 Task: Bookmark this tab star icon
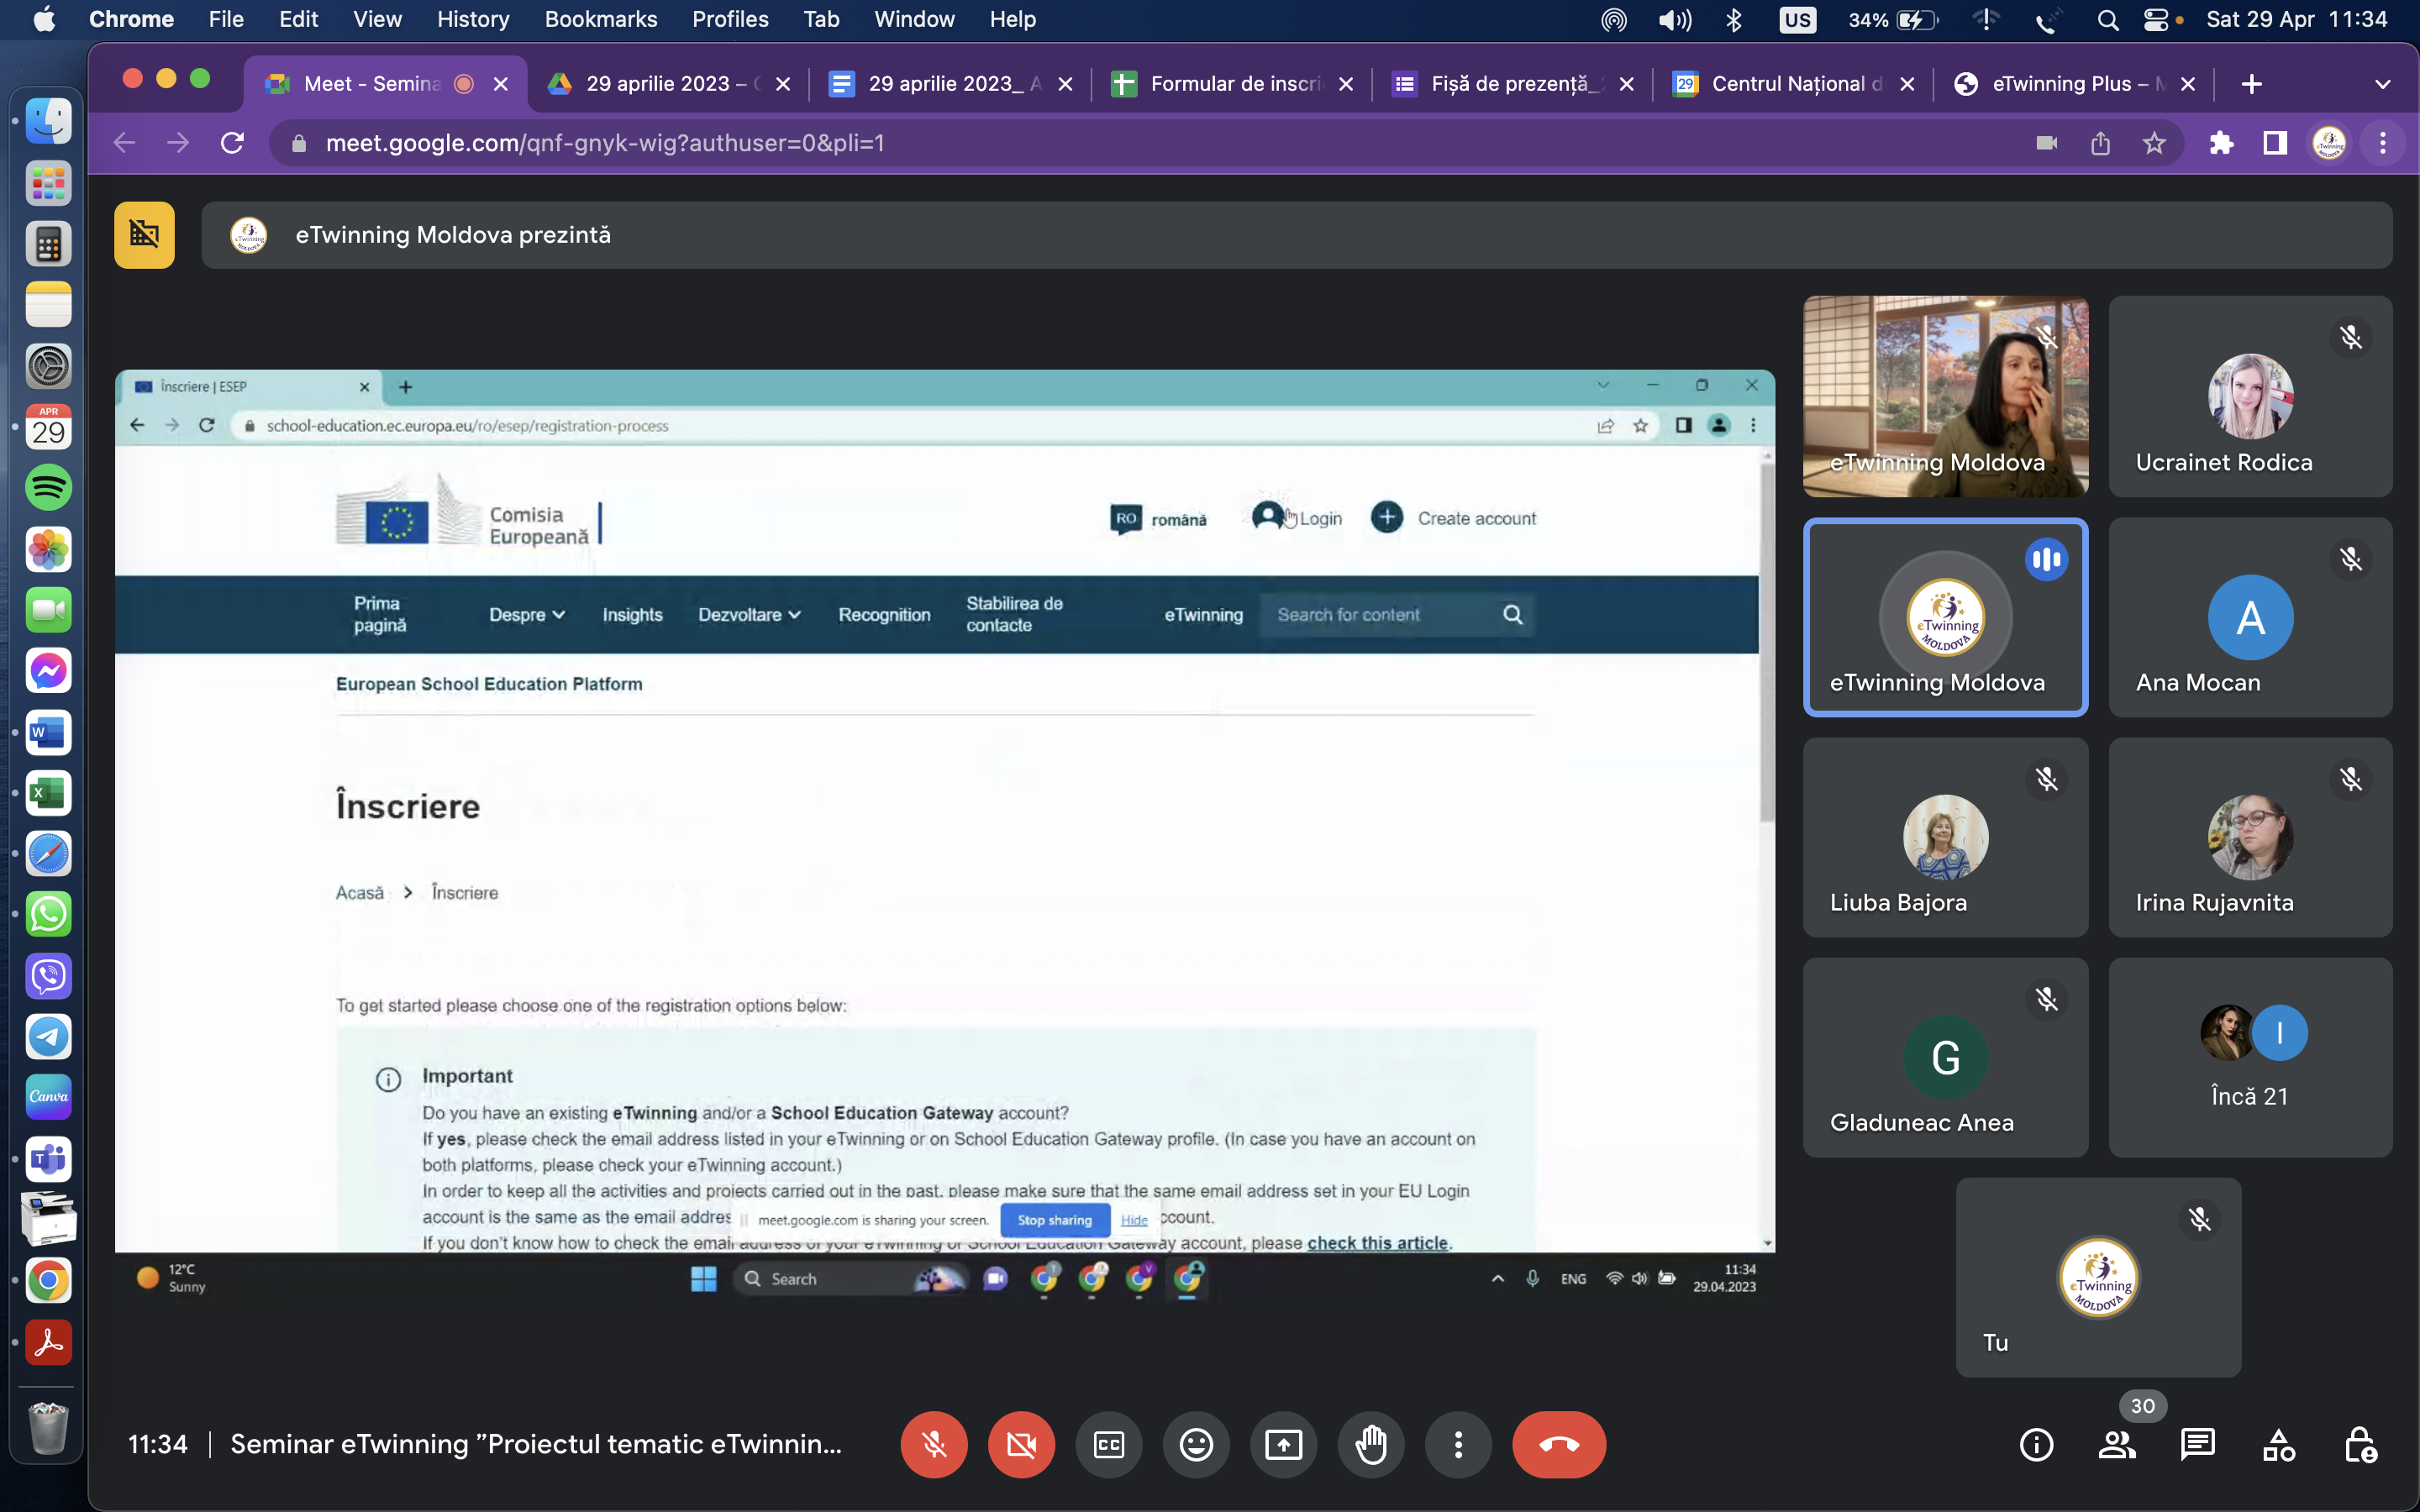(x=2154, y=143)
